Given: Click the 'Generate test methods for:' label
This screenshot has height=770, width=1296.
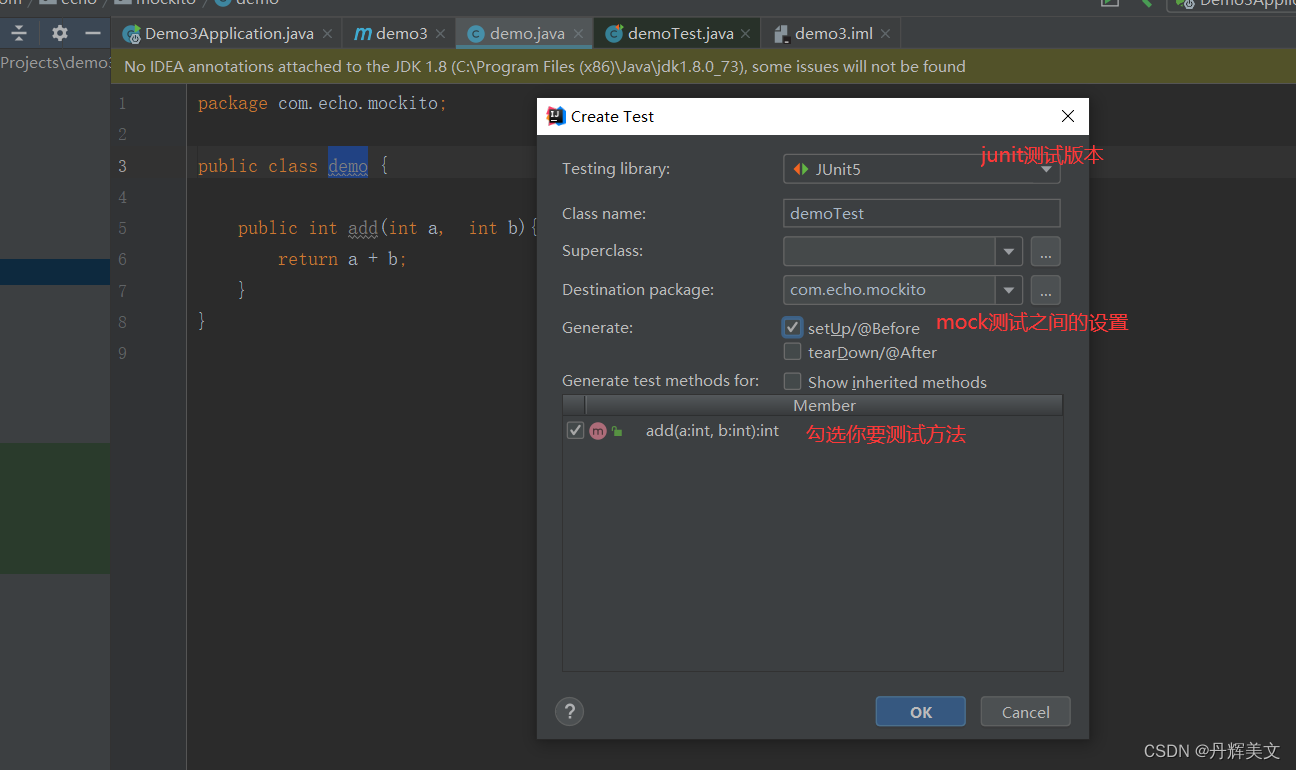Looking at the screenshot, I should tap(660, 380).
